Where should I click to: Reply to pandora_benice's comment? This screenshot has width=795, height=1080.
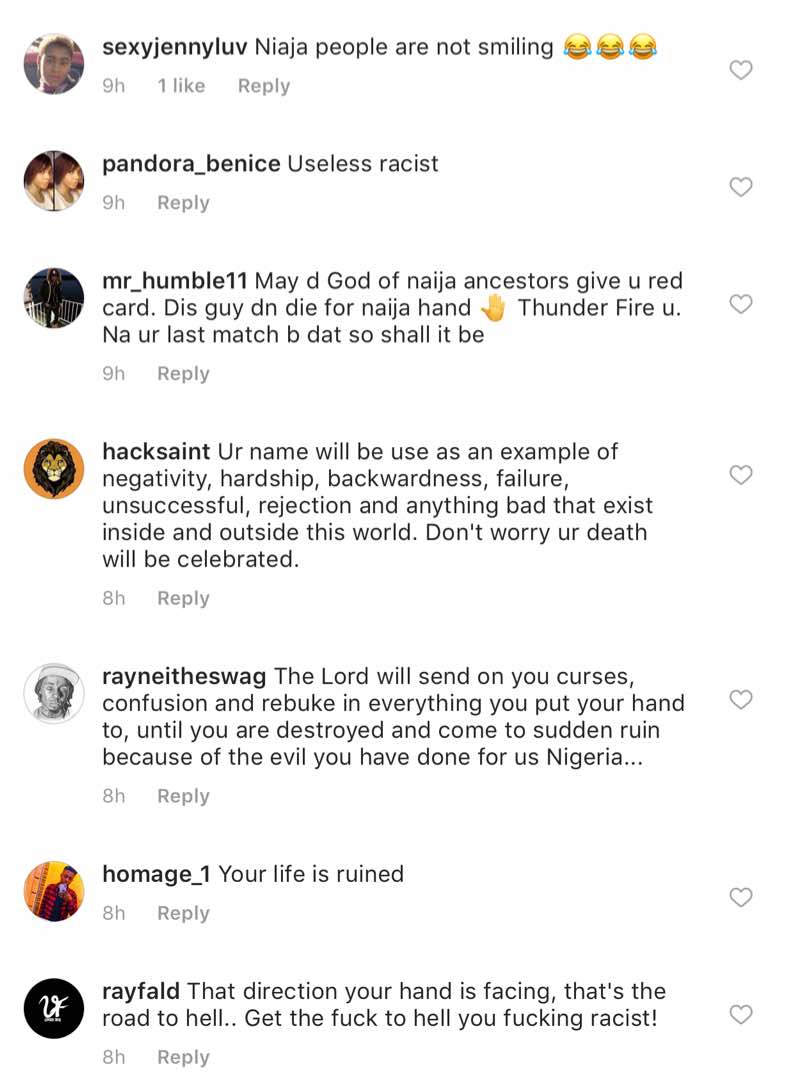[x=183, y=203]
